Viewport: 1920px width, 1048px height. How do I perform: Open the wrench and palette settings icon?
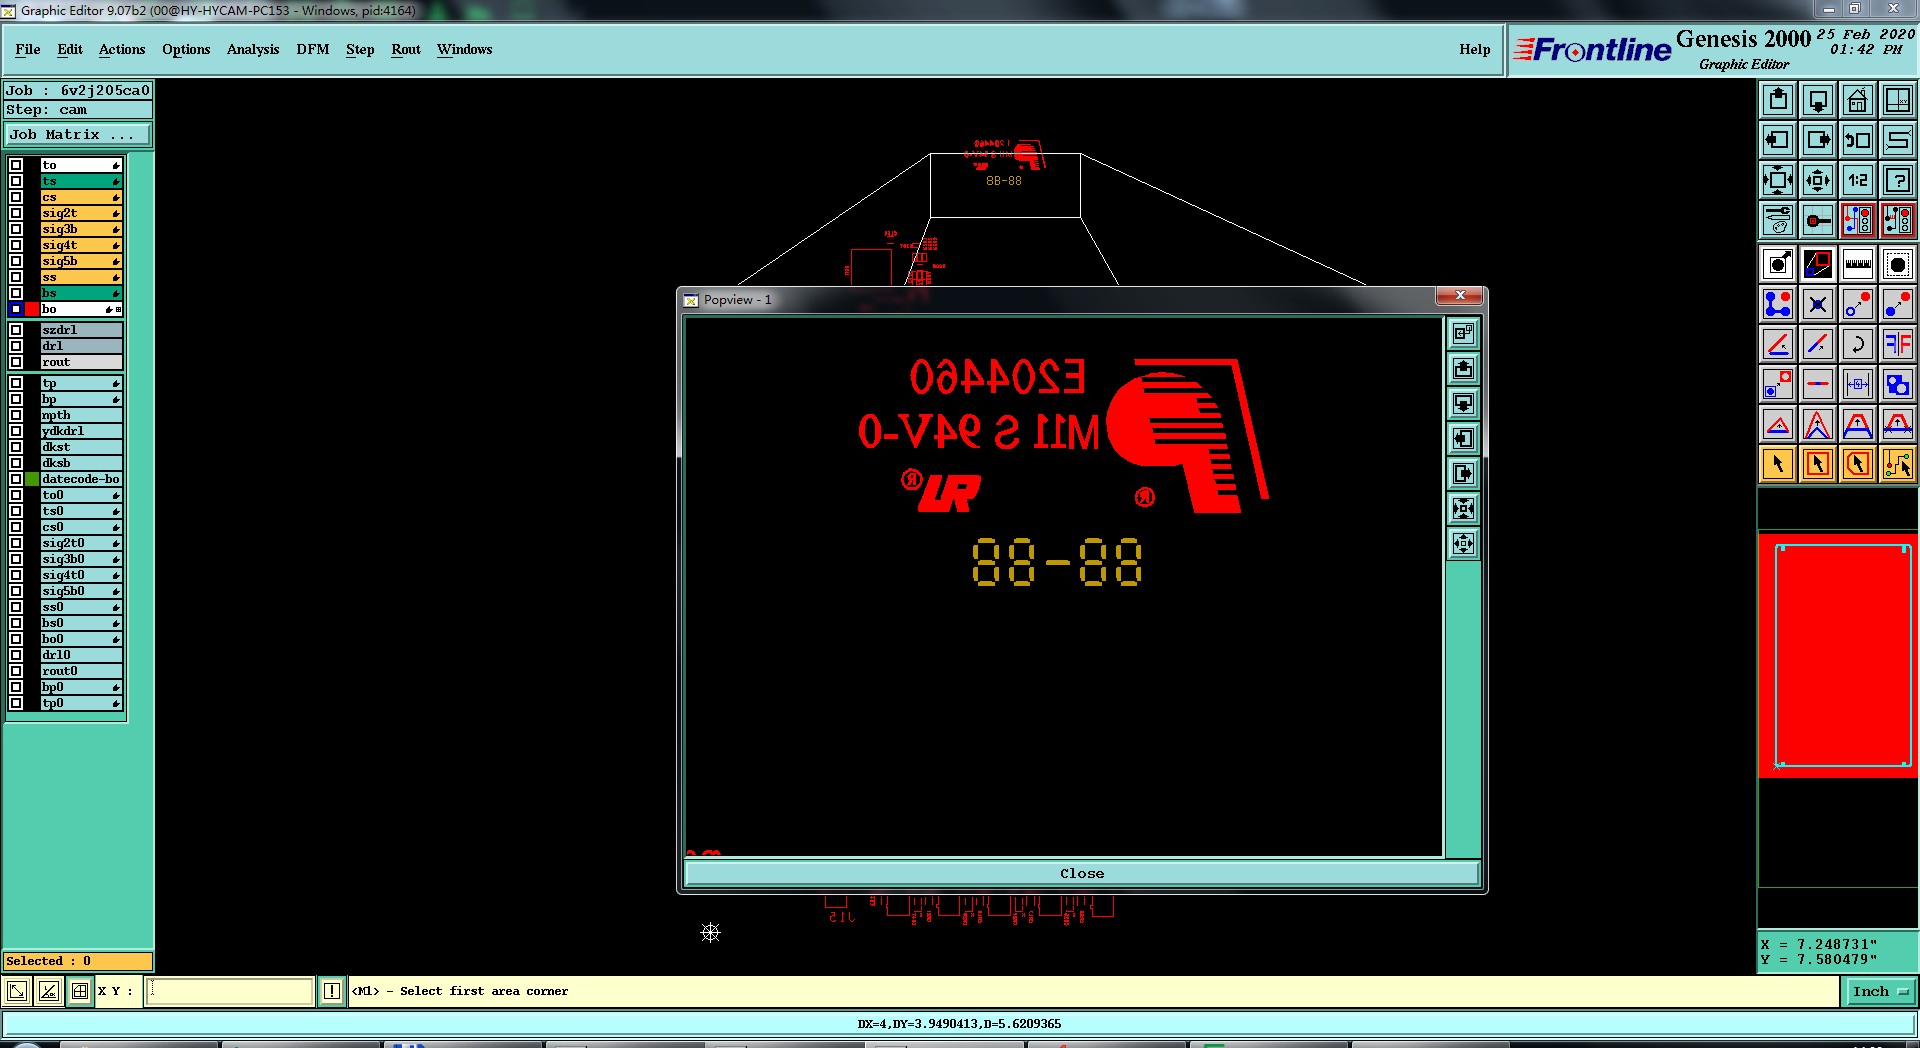(x=1778, y=220)
